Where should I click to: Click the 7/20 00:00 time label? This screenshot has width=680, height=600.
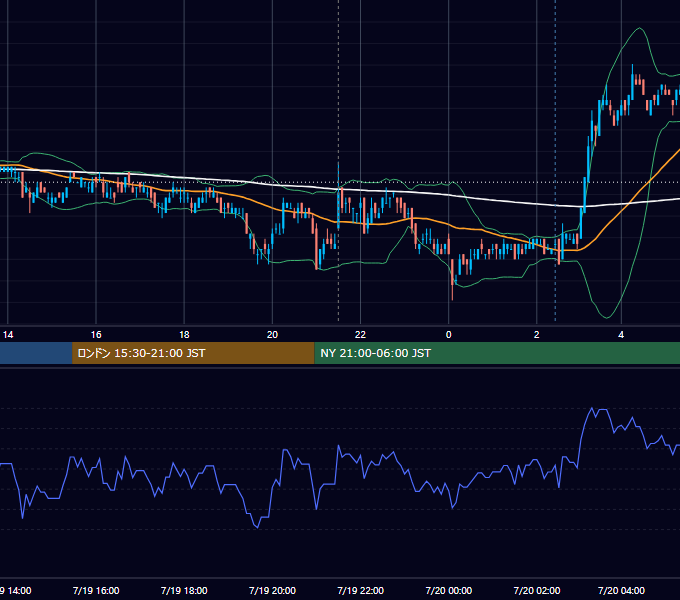(448, 590)
